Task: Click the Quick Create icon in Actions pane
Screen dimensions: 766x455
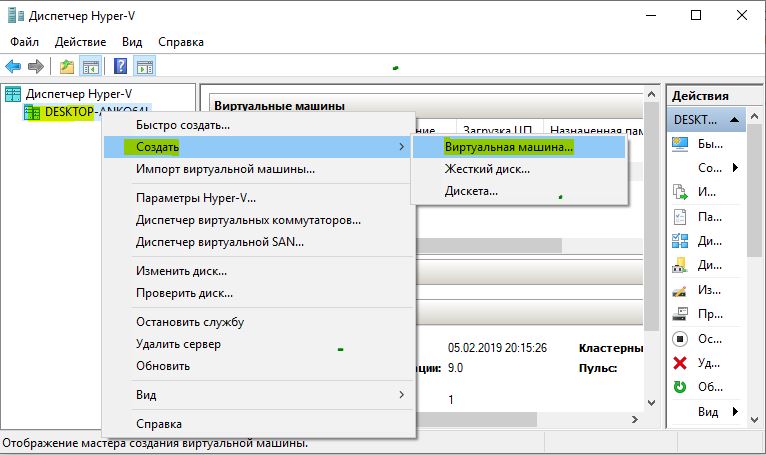Action: 680,144
